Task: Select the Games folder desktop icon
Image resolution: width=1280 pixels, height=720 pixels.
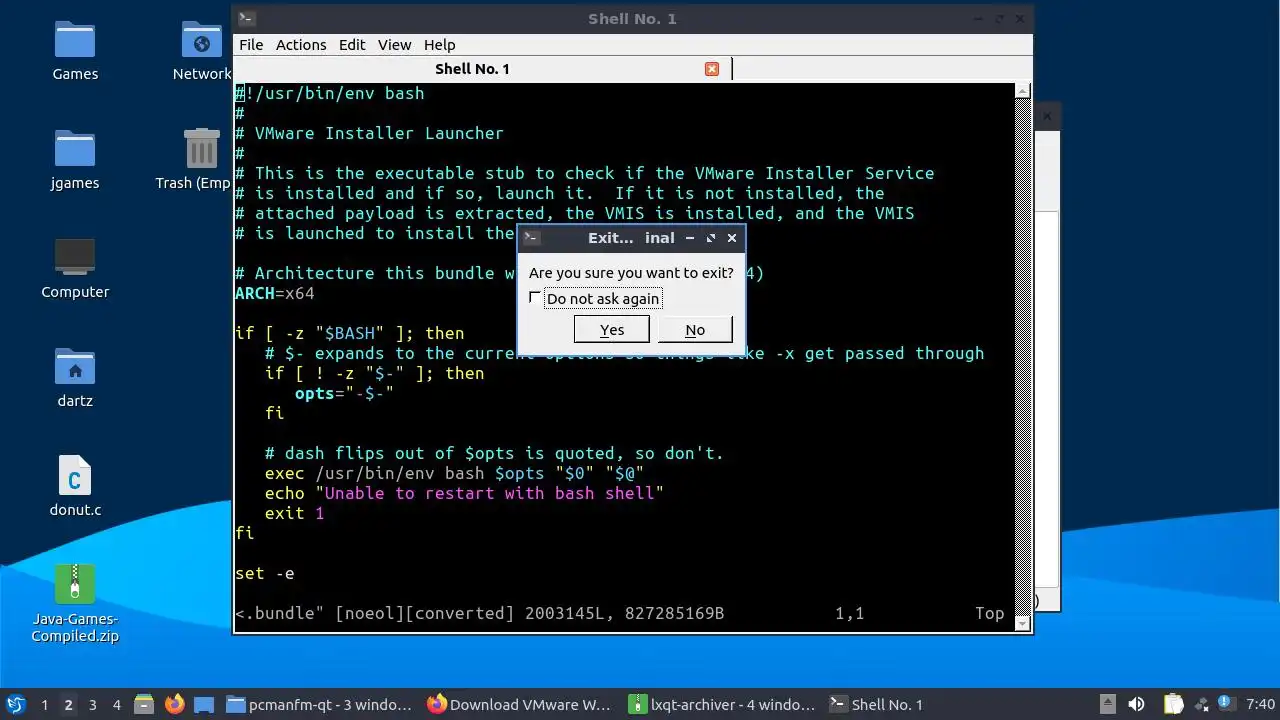Action: (75, 50)
